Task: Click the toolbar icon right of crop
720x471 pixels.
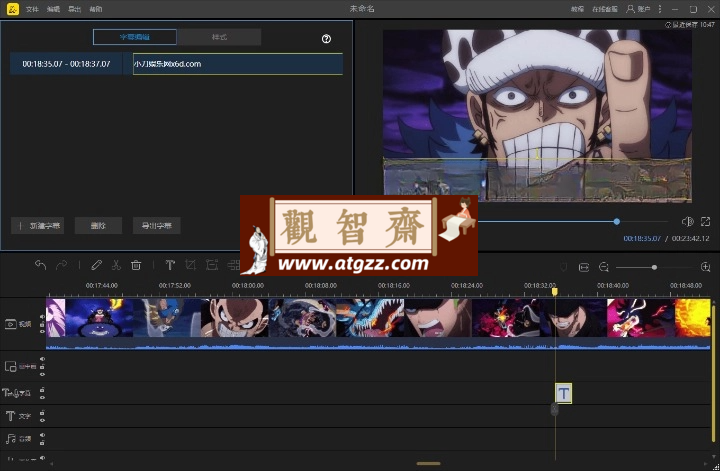Action: (x=211, y=265)
